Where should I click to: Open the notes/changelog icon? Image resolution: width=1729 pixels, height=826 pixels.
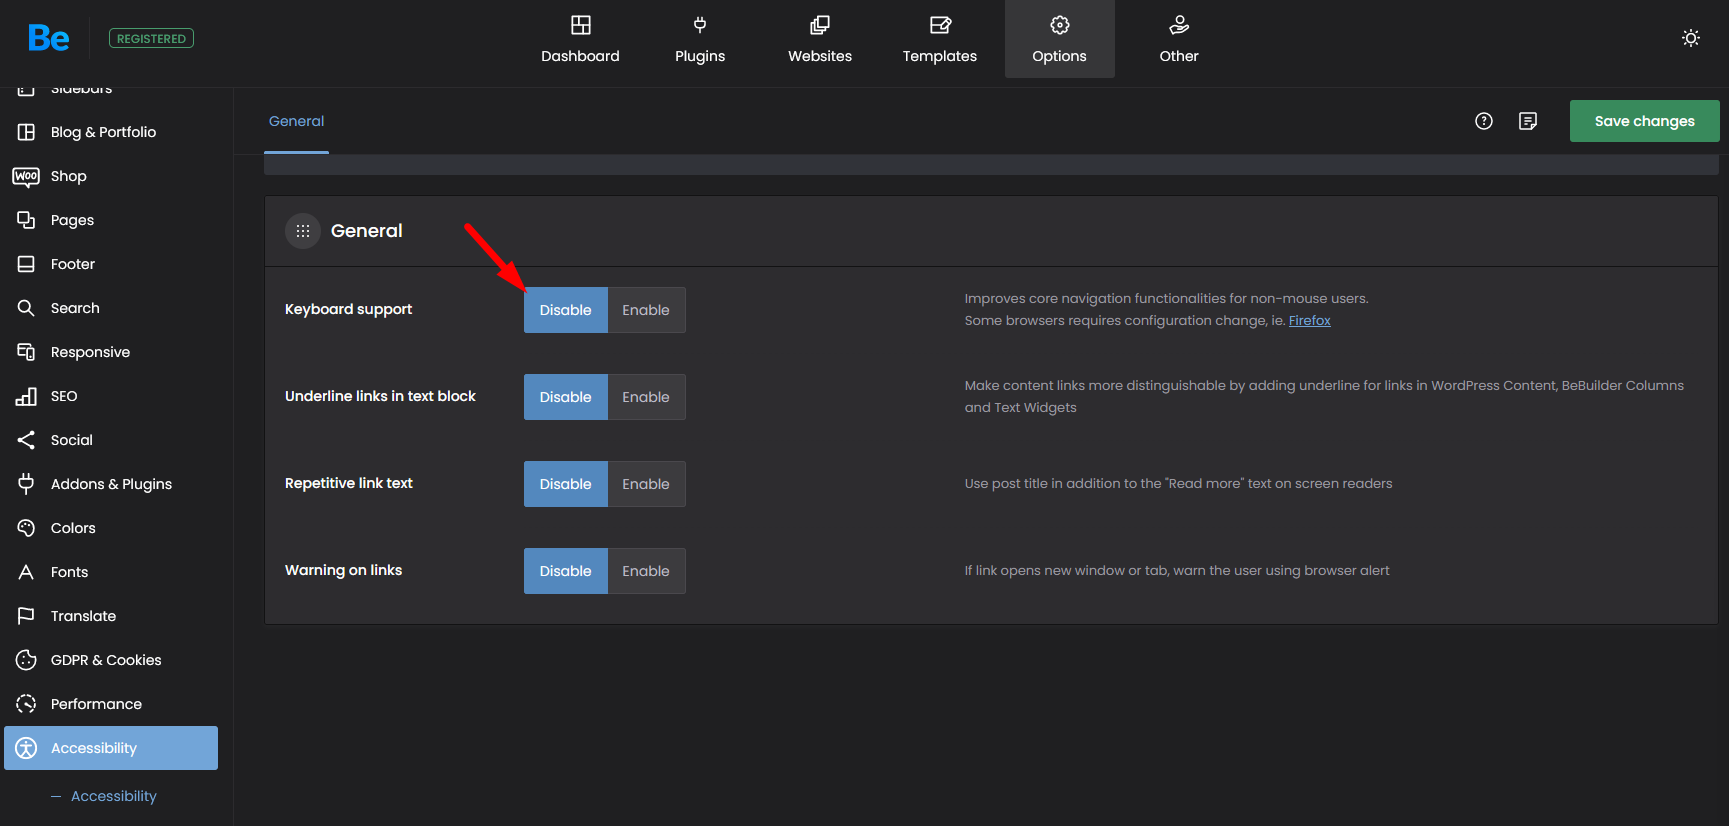[1528, 121]
